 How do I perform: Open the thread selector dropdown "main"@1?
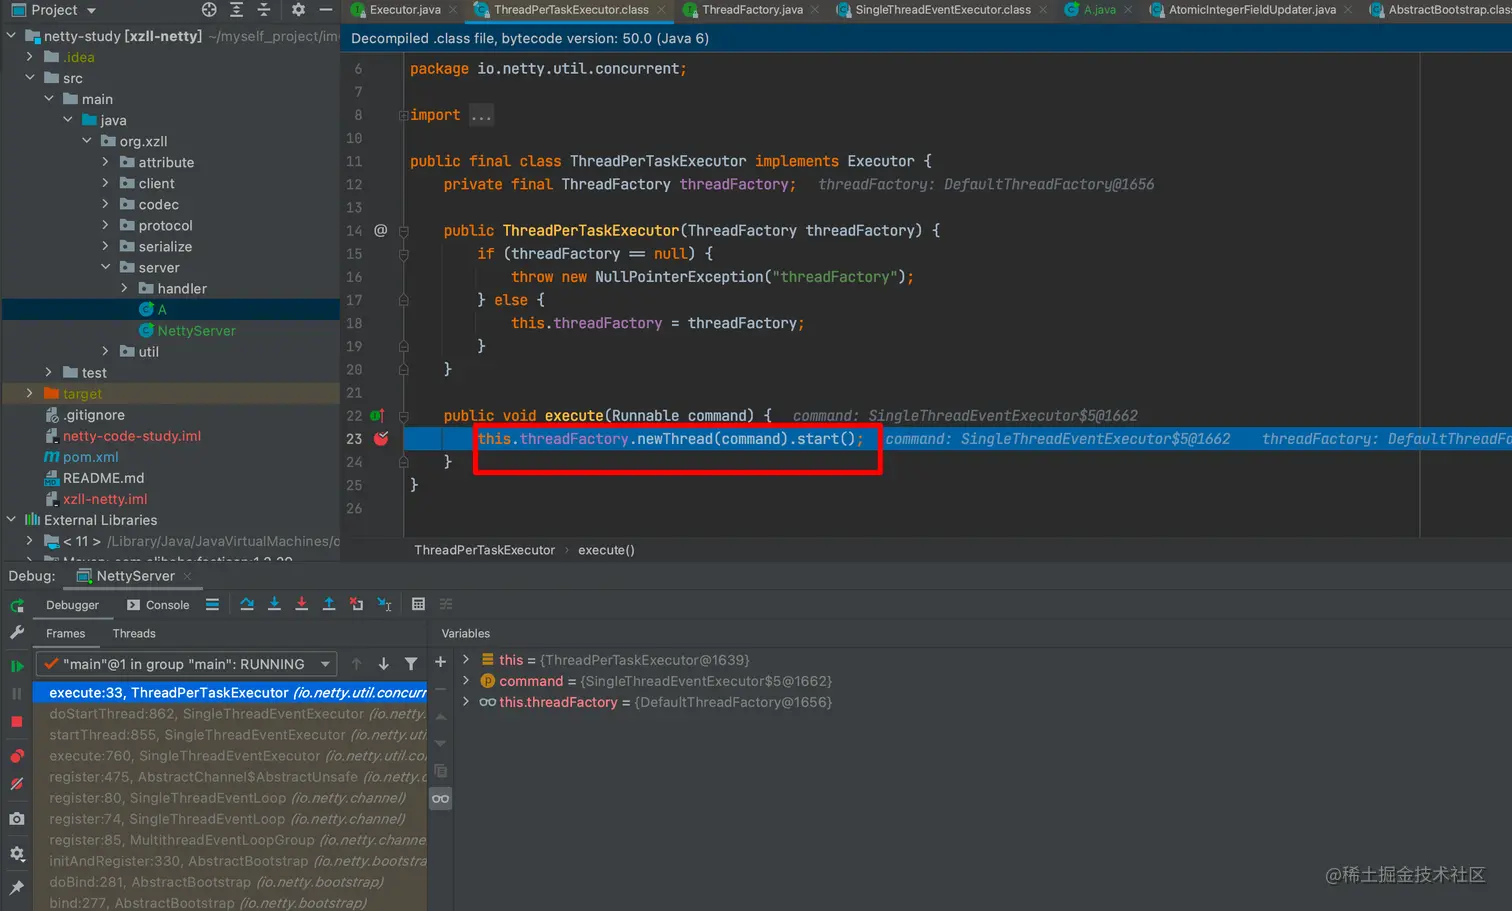tap(186, 664)
